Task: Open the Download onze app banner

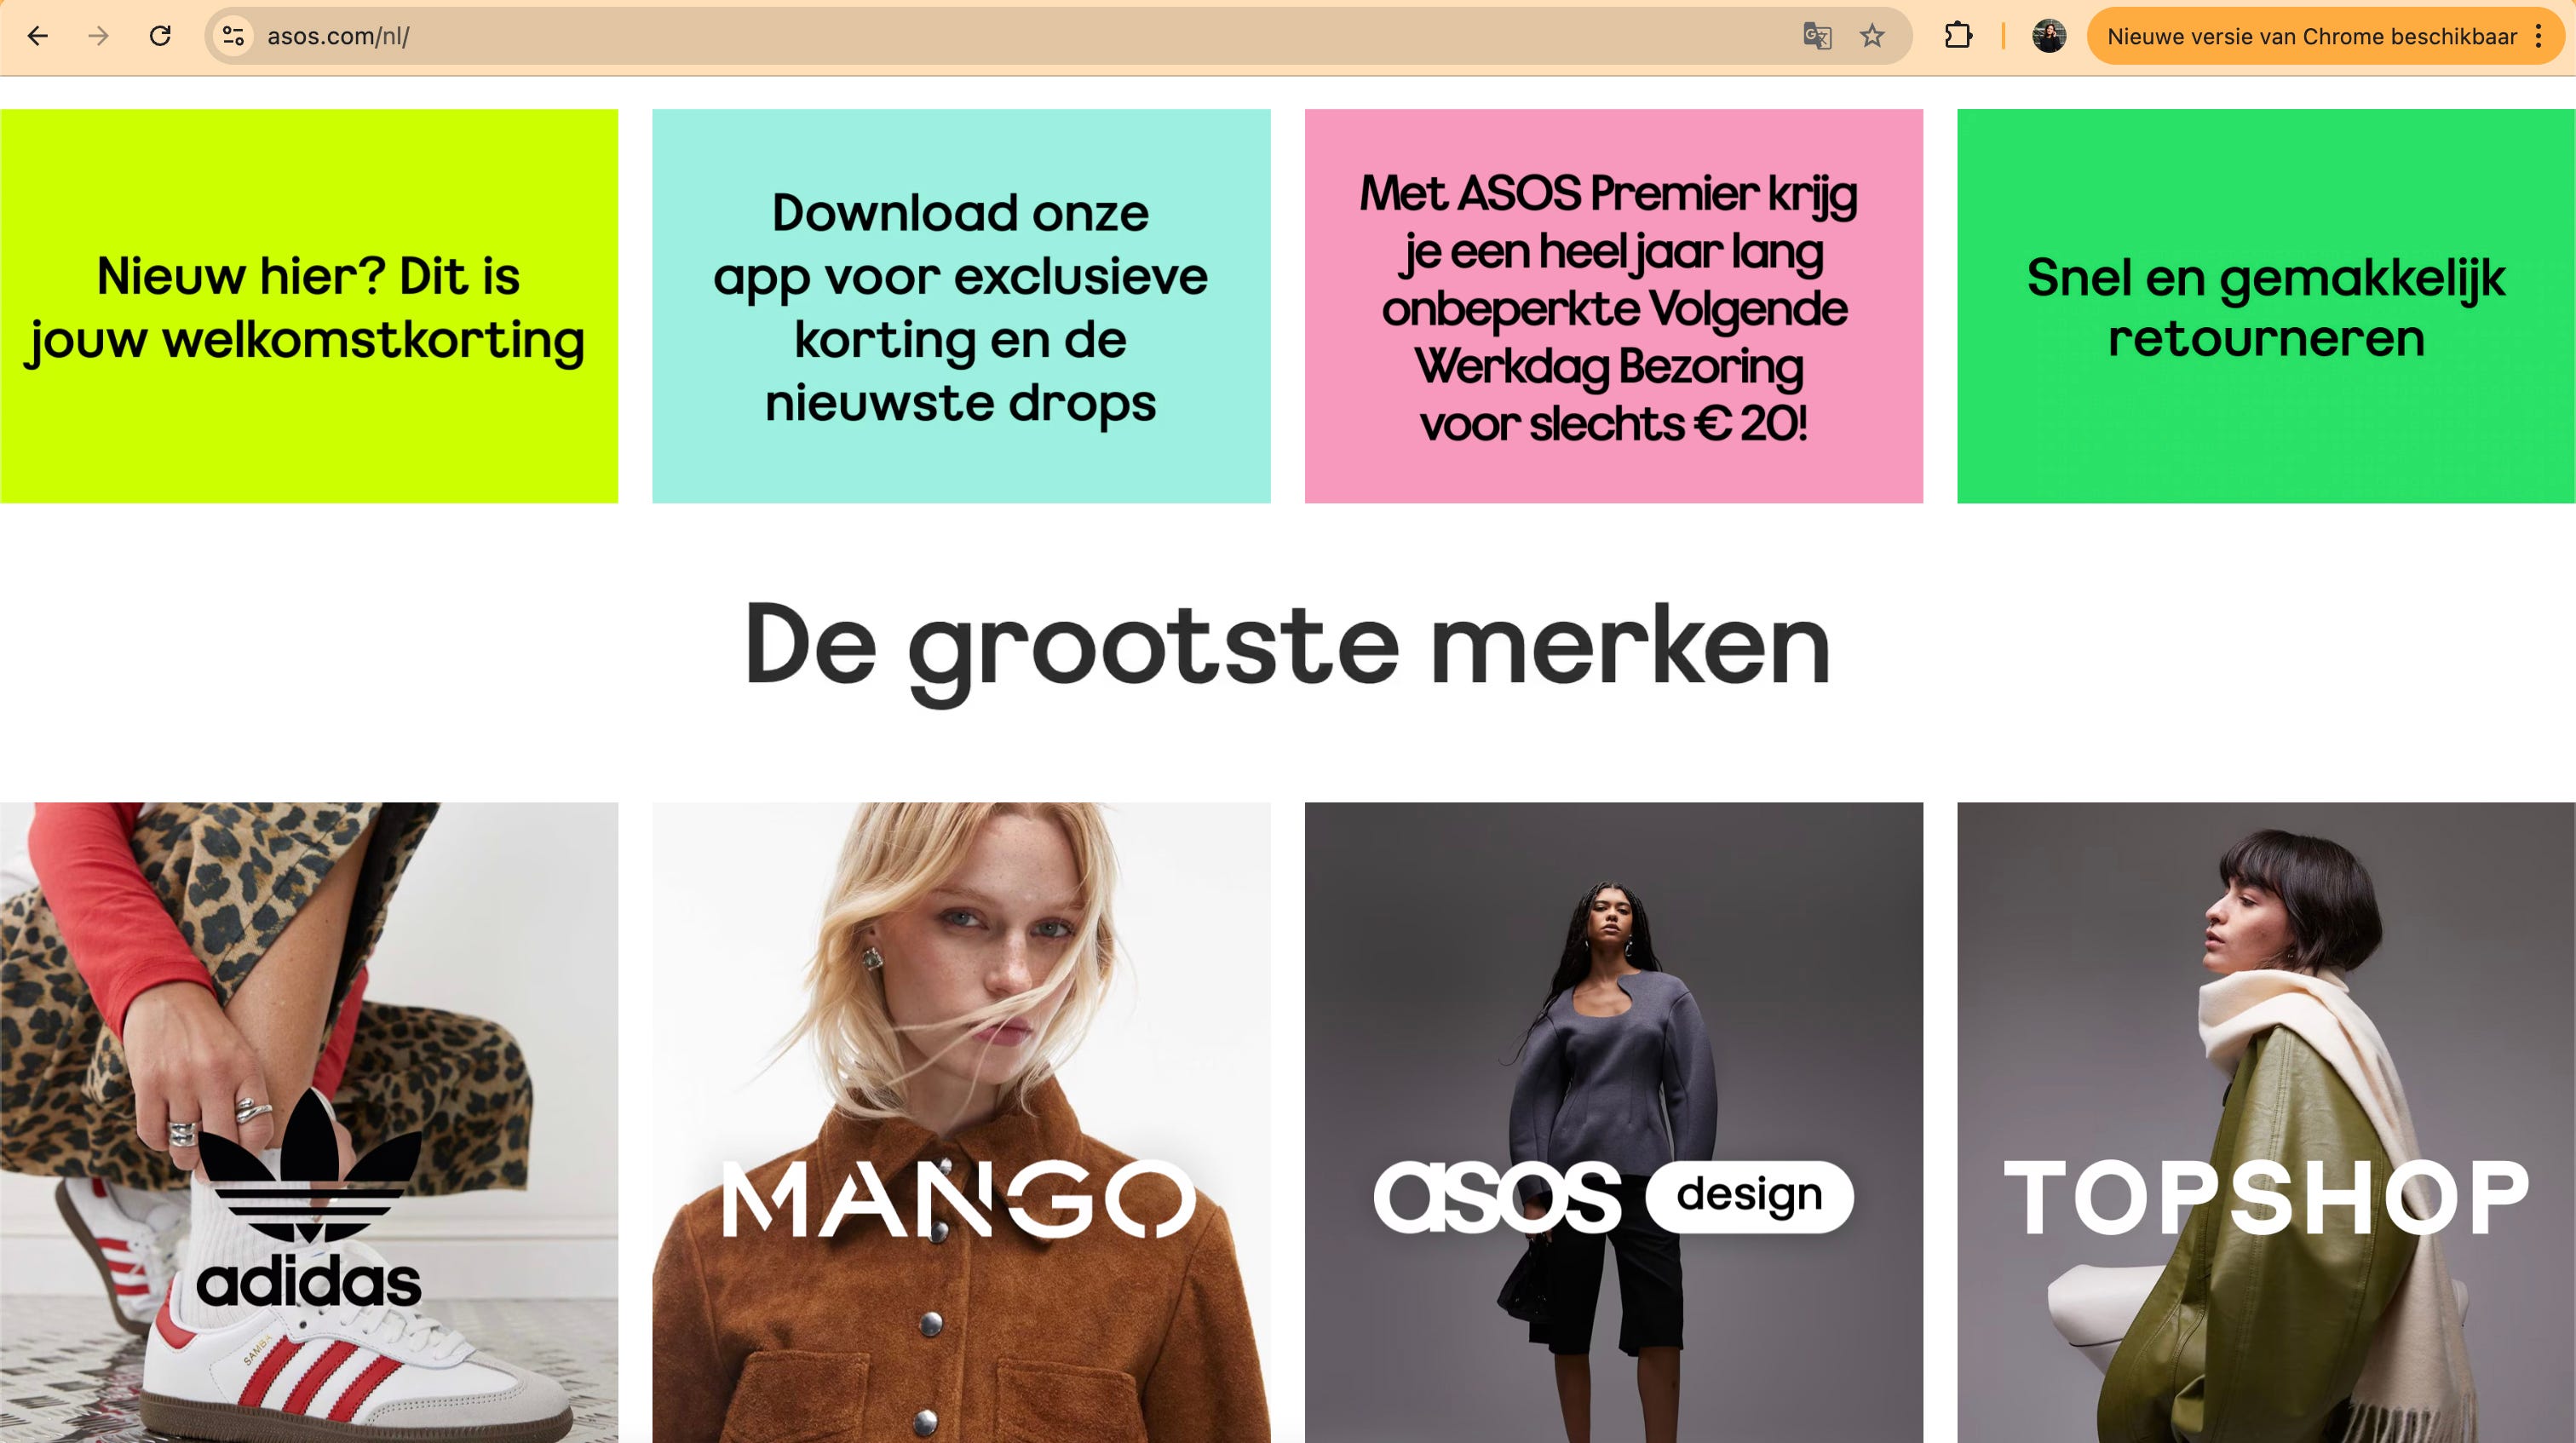Action: (x=961, y=306)
